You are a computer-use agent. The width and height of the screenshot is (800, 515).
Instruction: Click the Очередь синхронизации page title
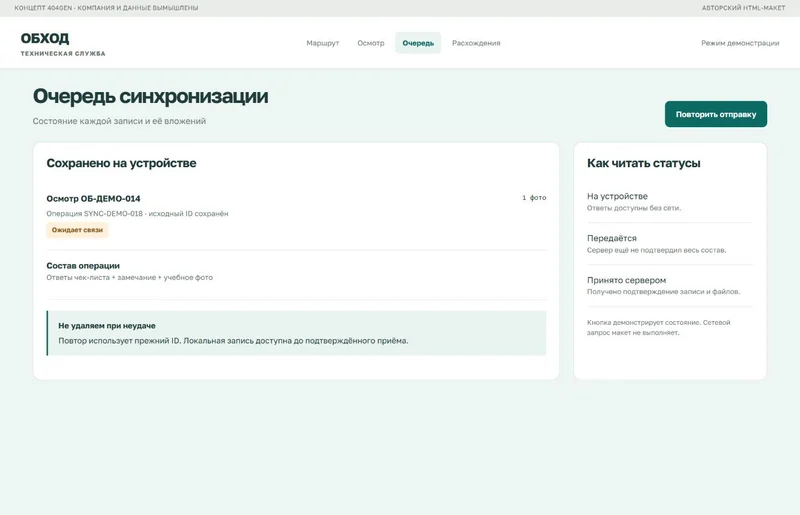151,96
